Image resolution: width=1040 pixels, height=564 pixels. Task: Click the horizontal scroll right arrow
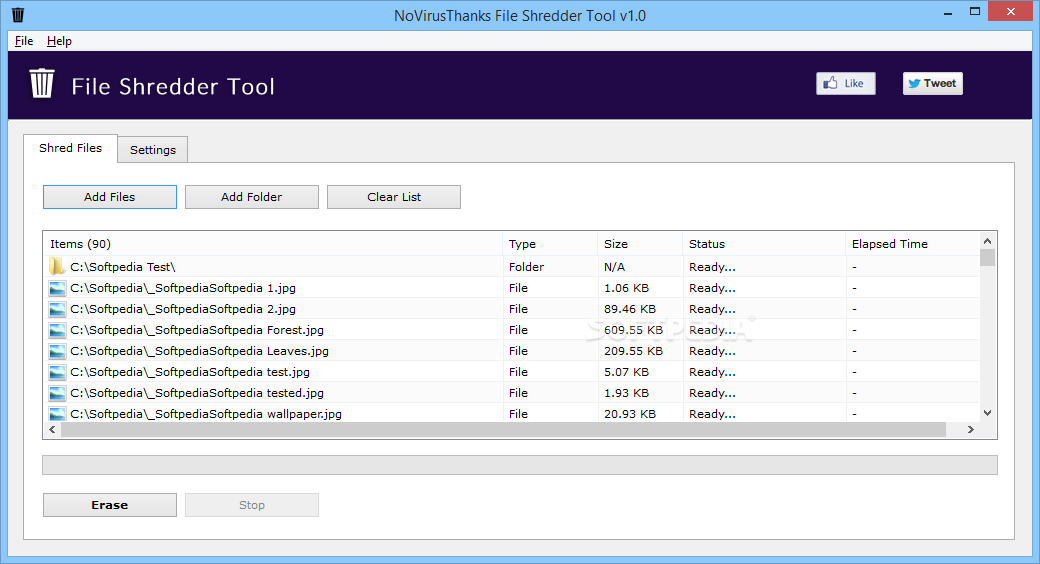(970, 429)
